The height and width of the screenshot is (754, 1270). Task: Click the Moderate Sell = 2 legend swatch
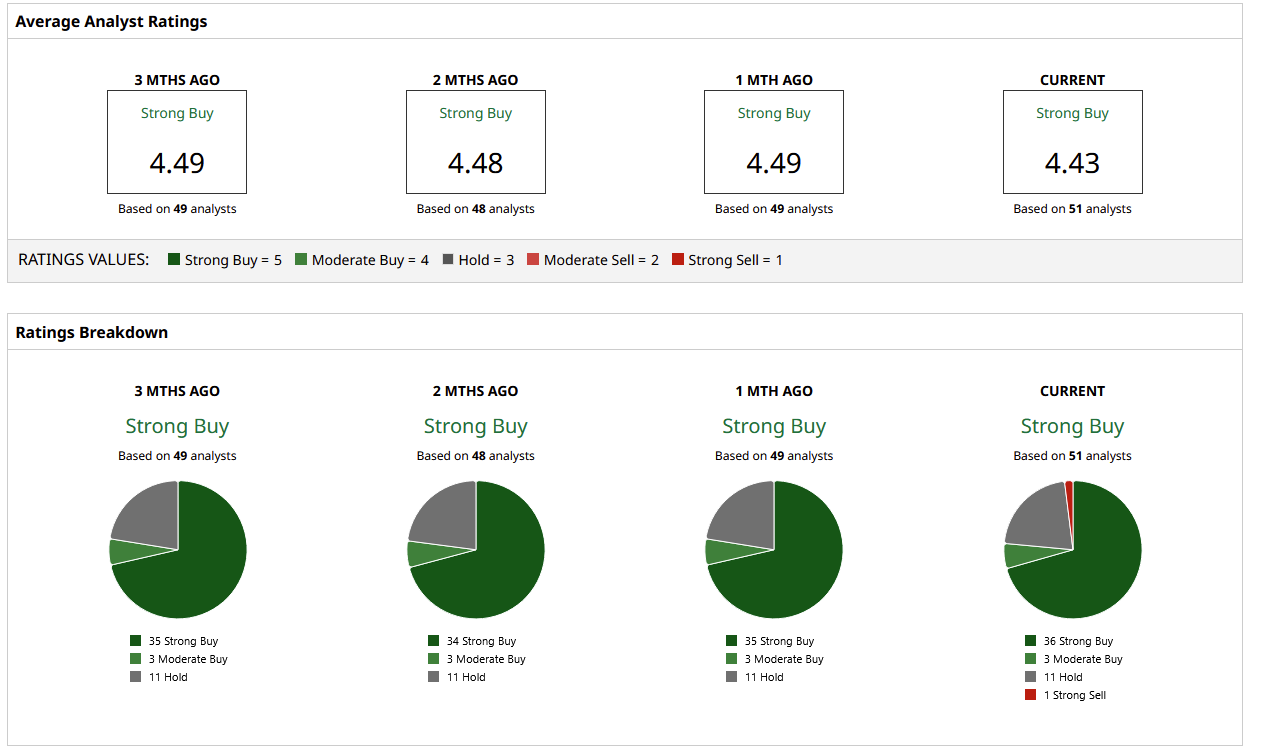(533, 260)
